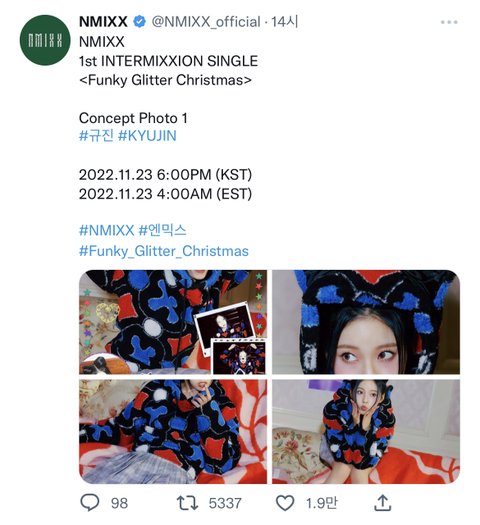Click the @NMIXX_official handle
Viewport: 480px width, 525px height.
[x=206, y=22]
